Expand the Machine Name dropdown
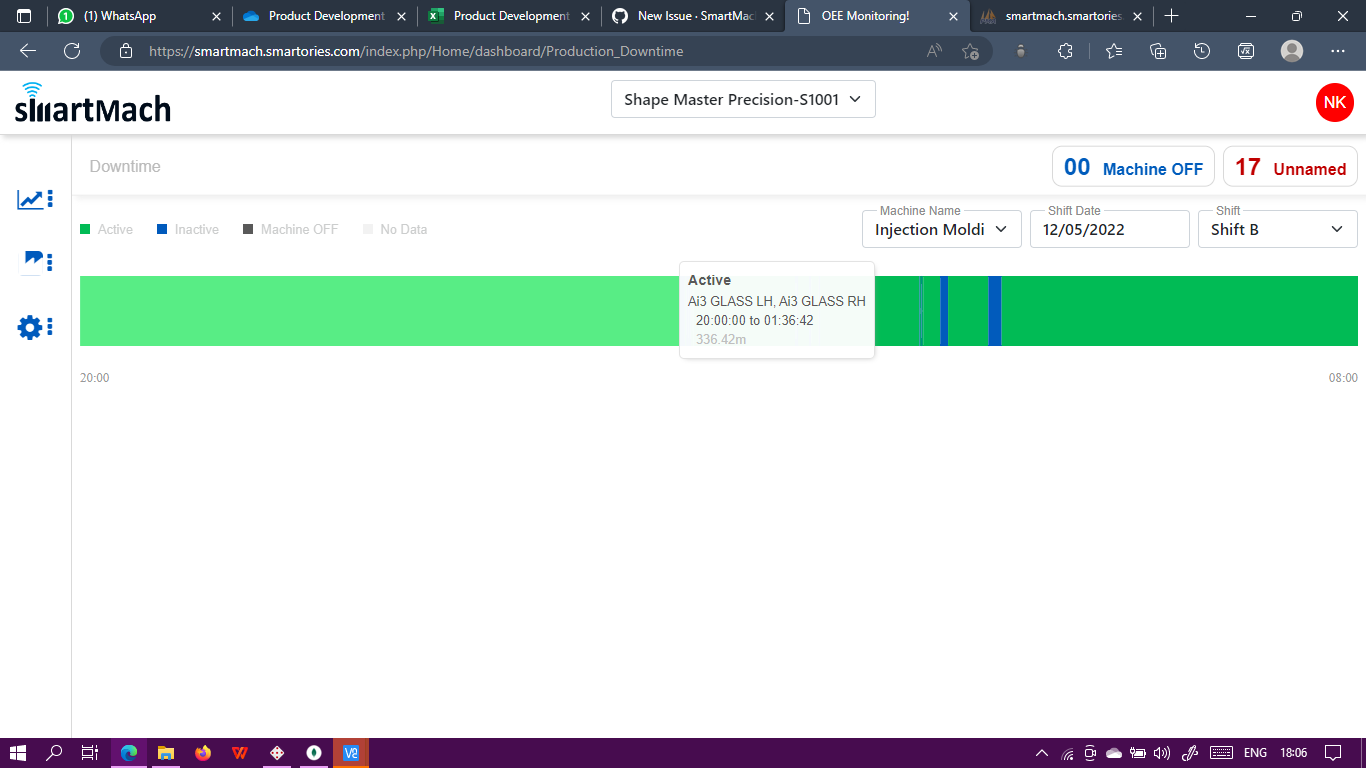 tap(940, 229)
